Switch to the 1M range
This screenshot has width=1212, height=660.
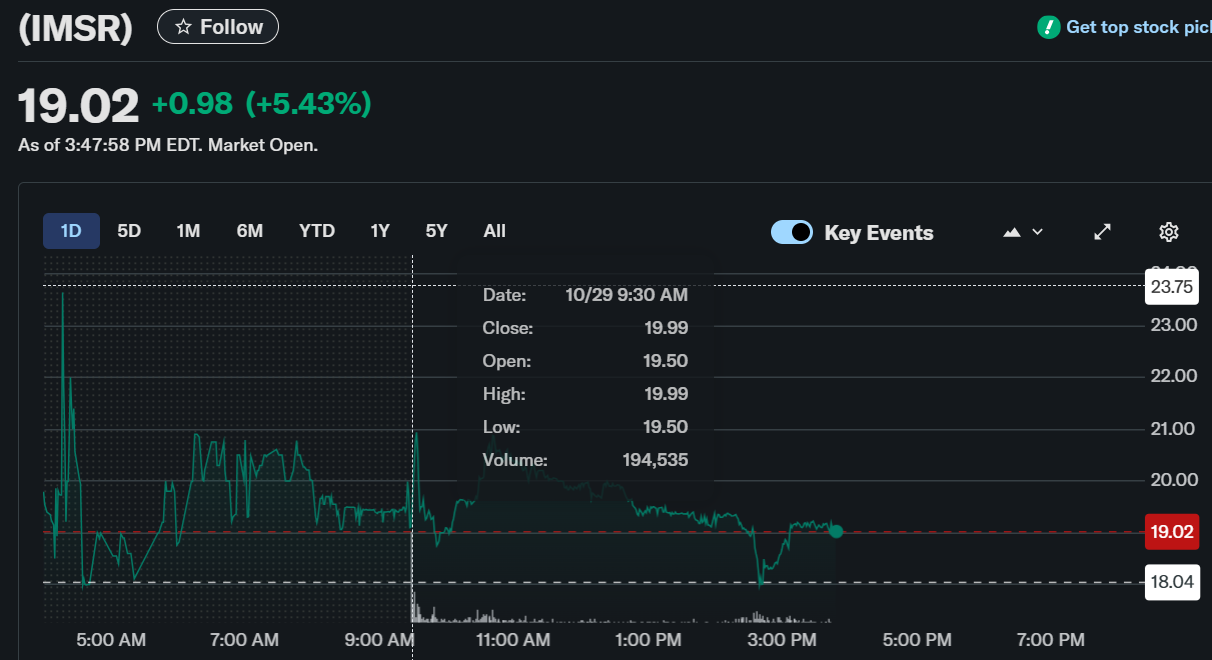(x=188, y=231)
